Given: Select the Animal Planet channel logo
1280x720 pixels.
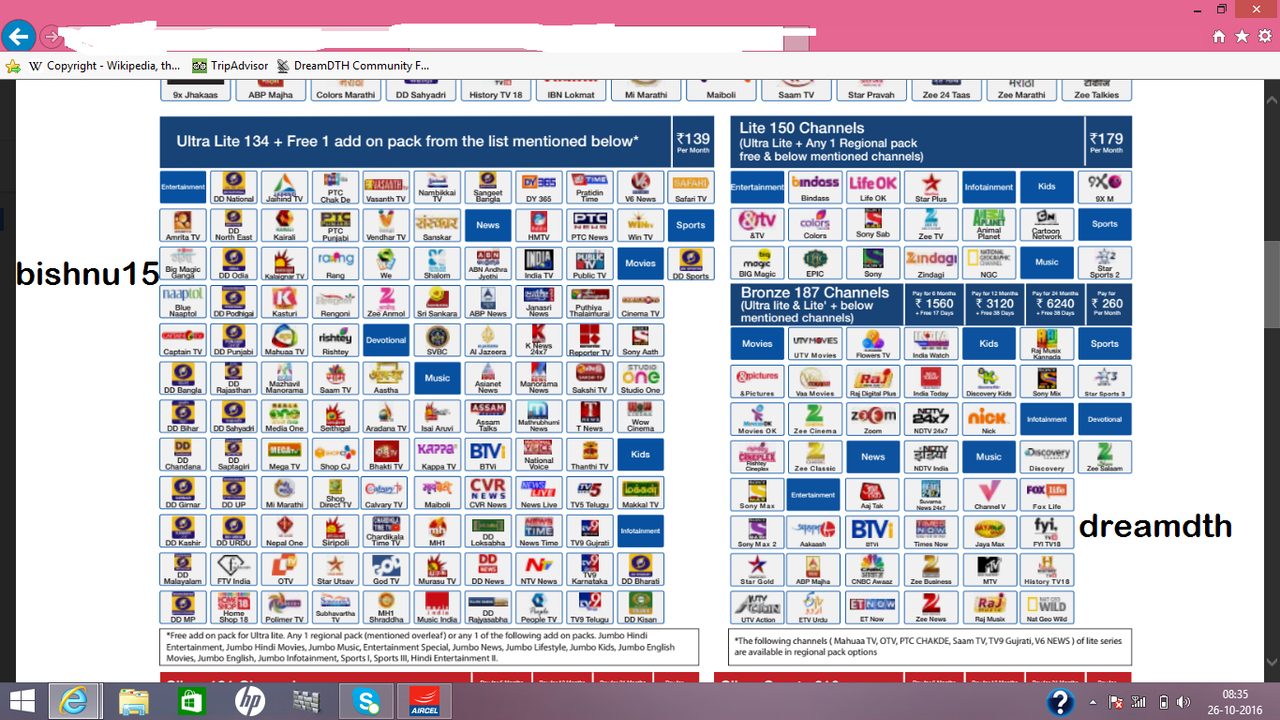Looking at the screenshot, I should click(989, 225).
